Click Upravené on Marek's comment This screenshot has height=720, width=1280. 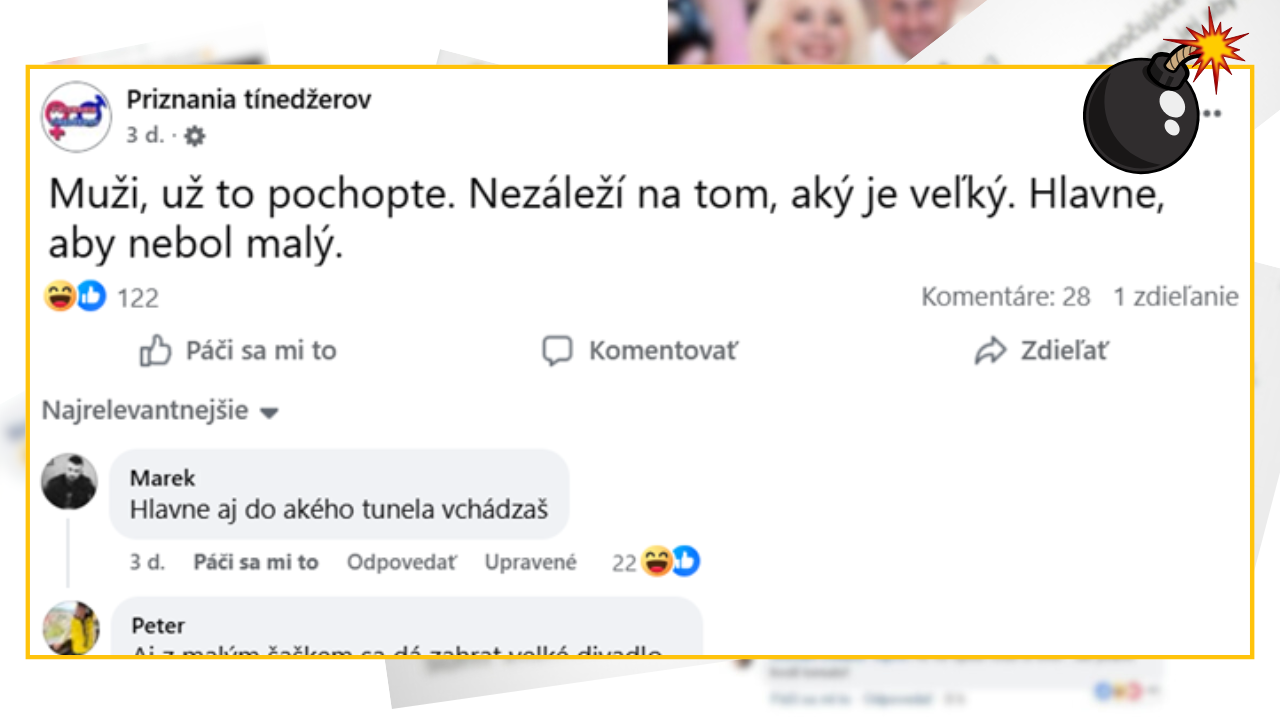(531, 562)
